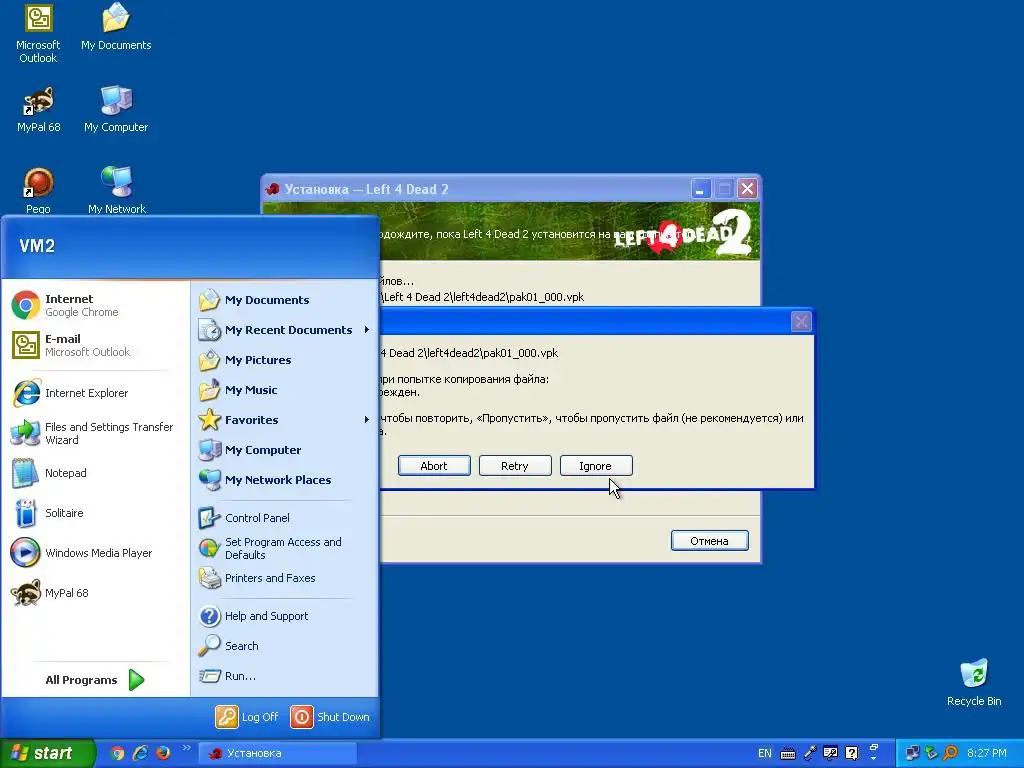
Task: Open My Network Places from Start menu
Action: click(x=283, y=480)
